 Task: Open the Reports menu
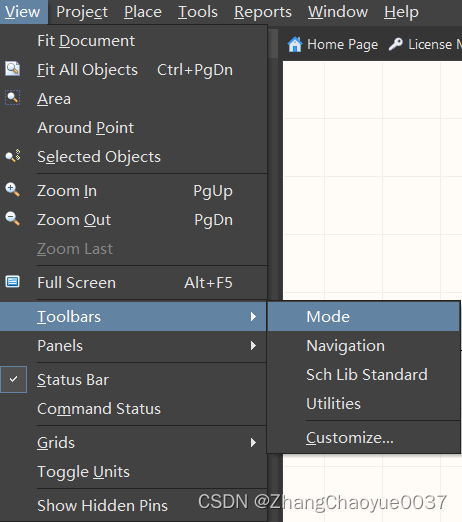[x=263, y=12]
